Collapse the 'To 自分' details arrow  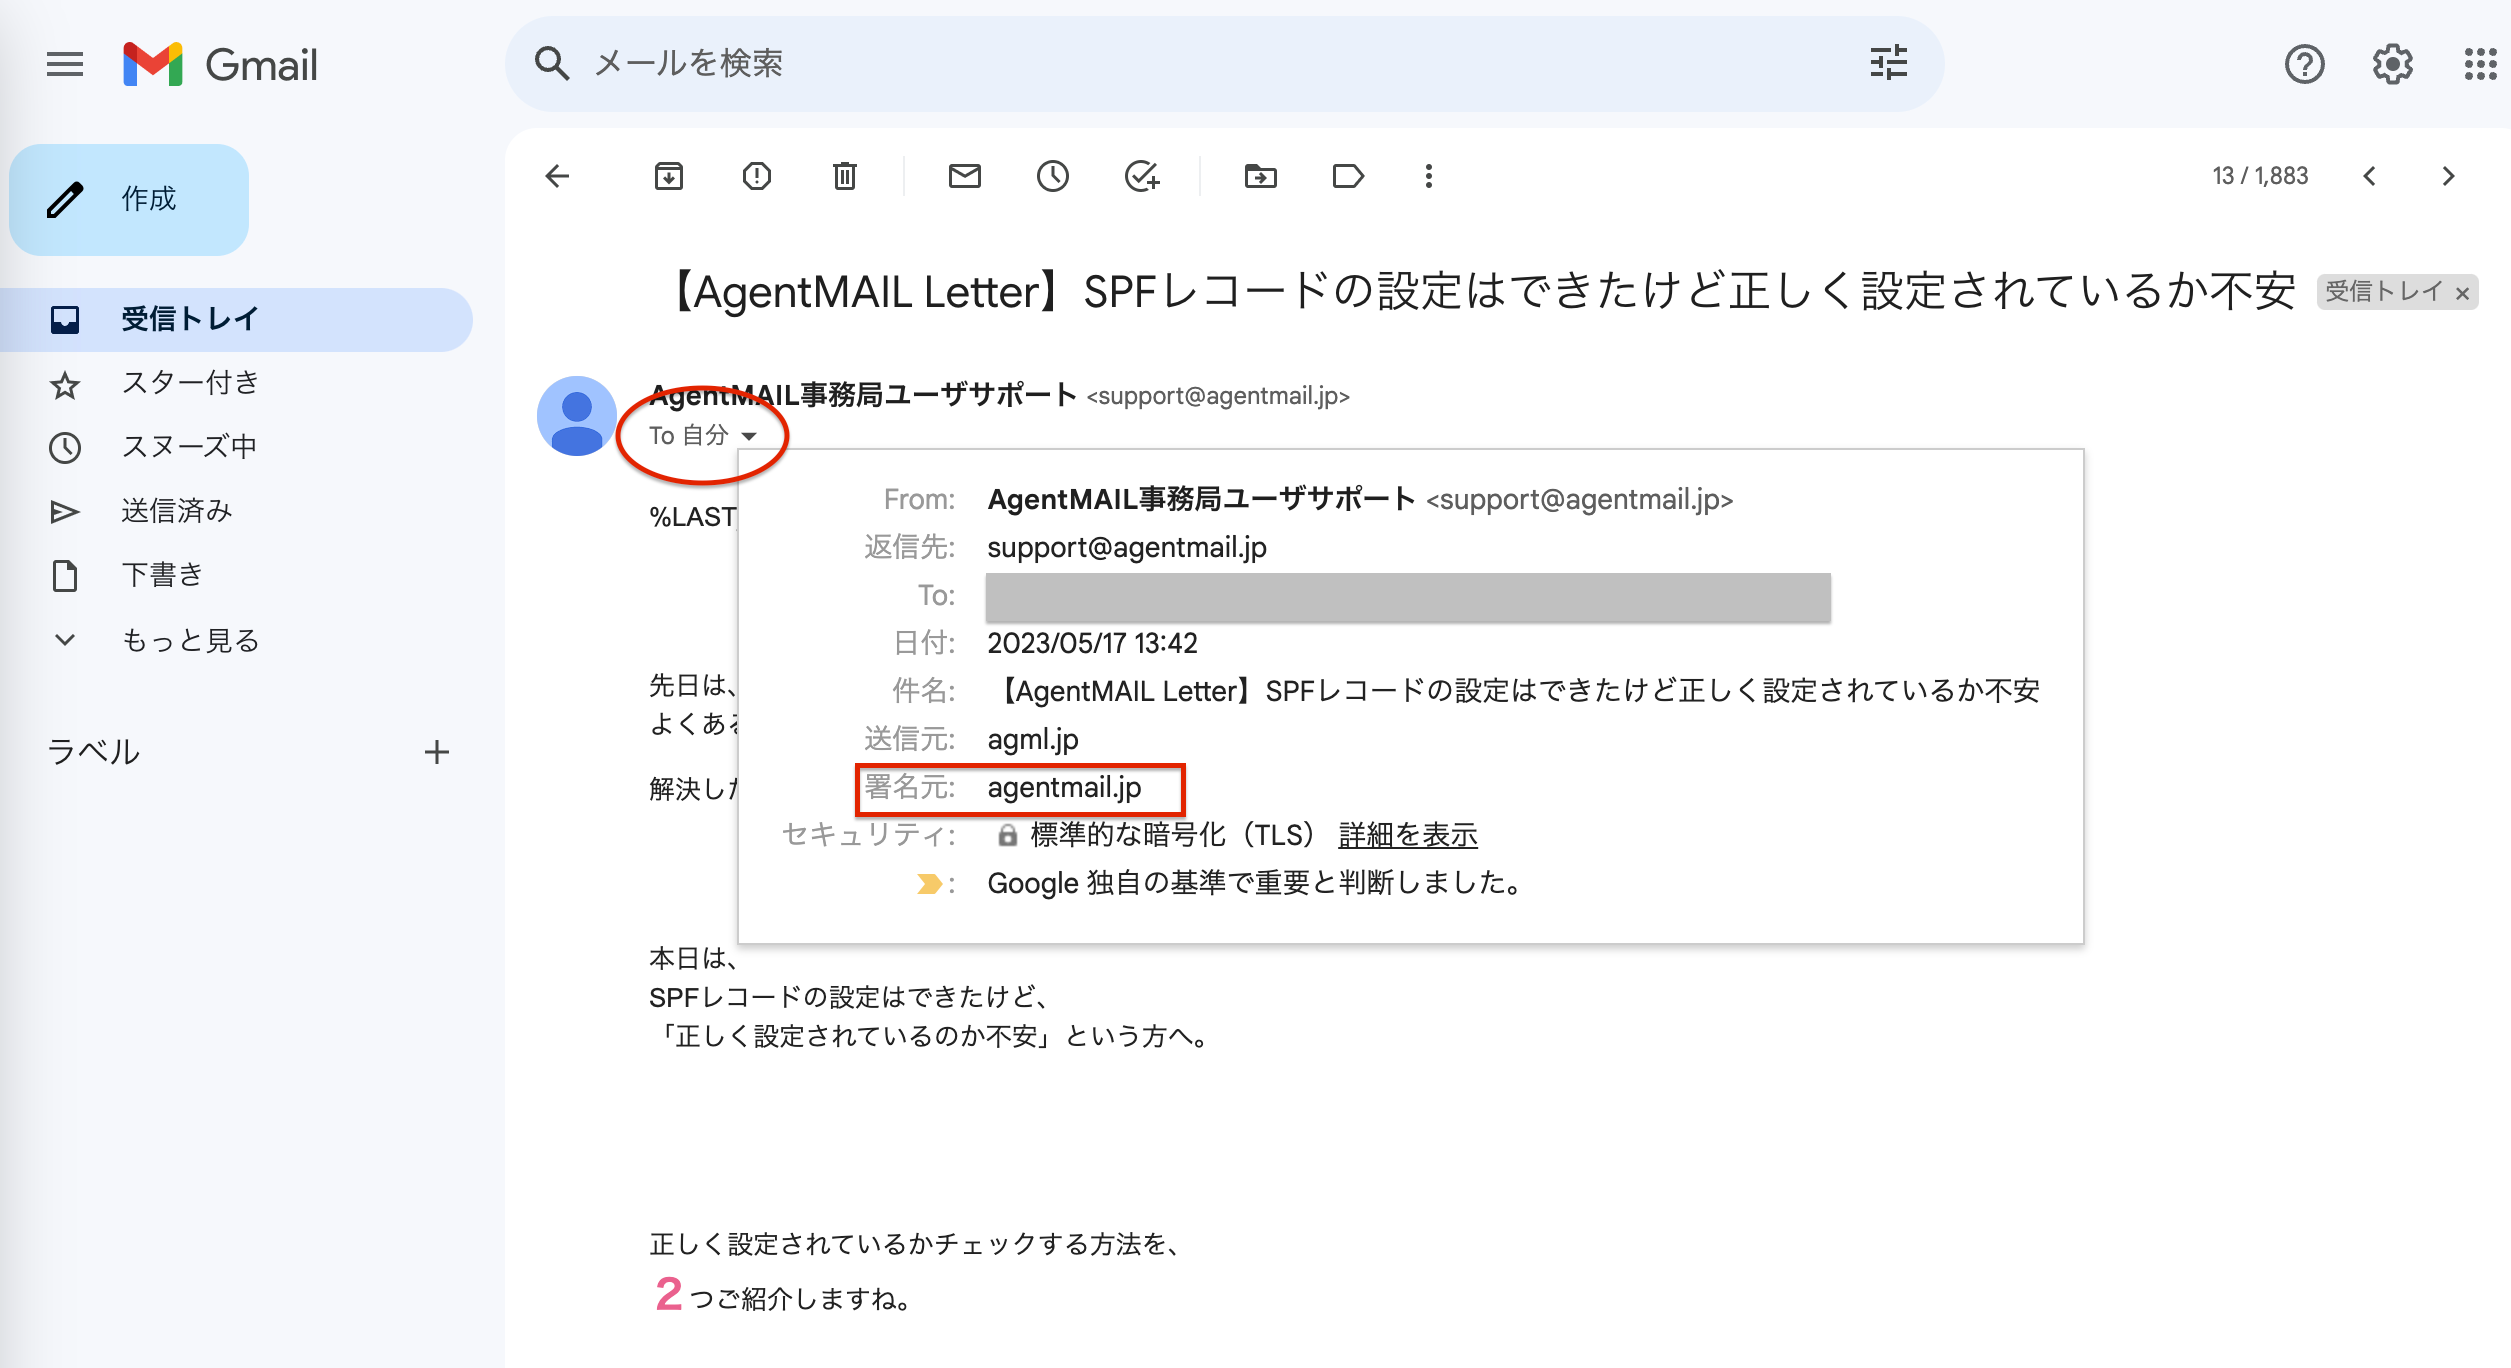click(749, 436)
